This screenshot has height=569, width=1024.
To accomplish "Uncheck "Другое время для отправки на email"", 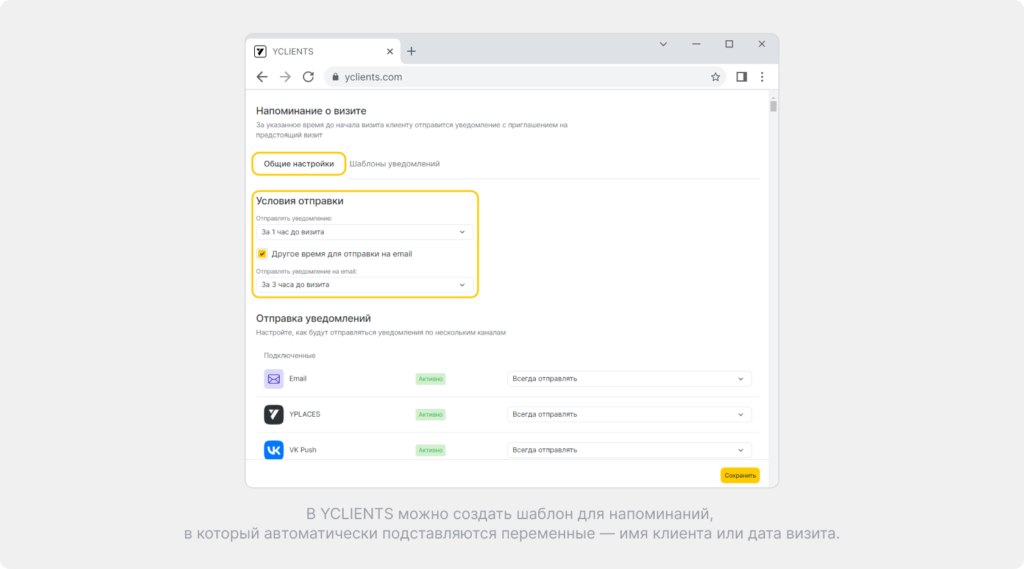I will (x=262, y=253).
